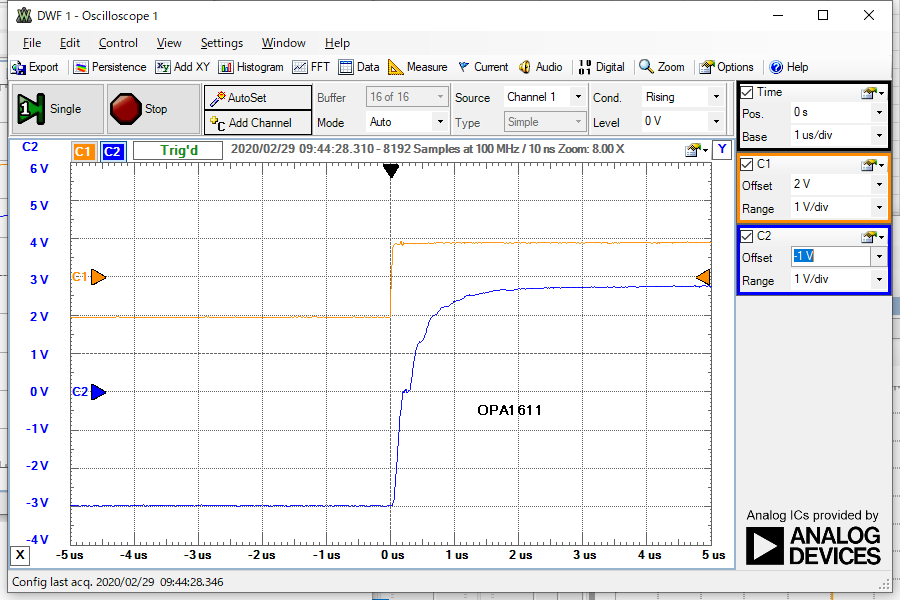Add an XY plot
This screenshot has height=600, width=900.
(x=183, y=67)
